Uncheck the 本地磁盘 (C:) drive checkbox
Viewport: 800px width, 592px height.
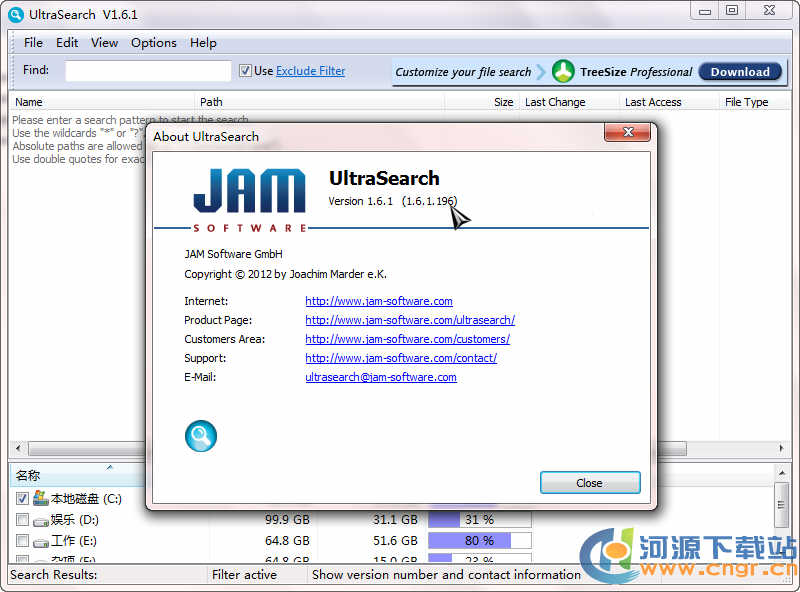pyautogui.click(x=22, y=498)
